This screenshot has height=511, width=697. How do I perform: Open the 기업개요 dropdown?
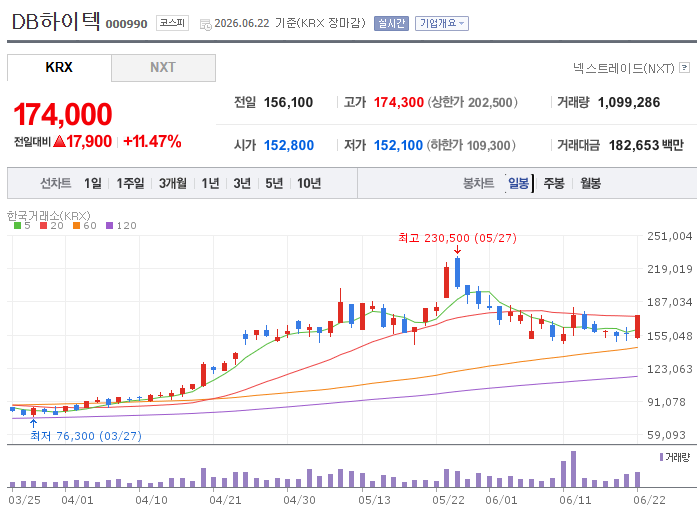[x=442, y=23]
